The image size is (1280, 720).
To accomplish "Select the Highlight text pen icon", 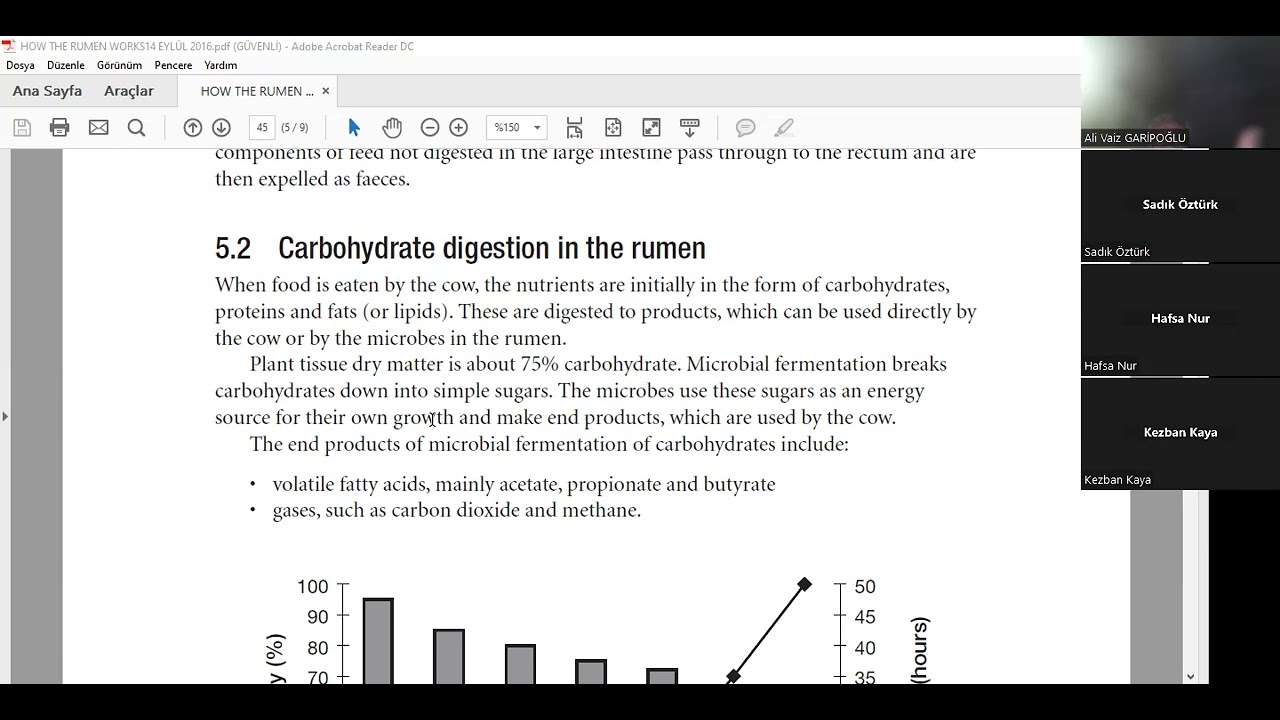I will pyautogui.click(x=784, y=127).
